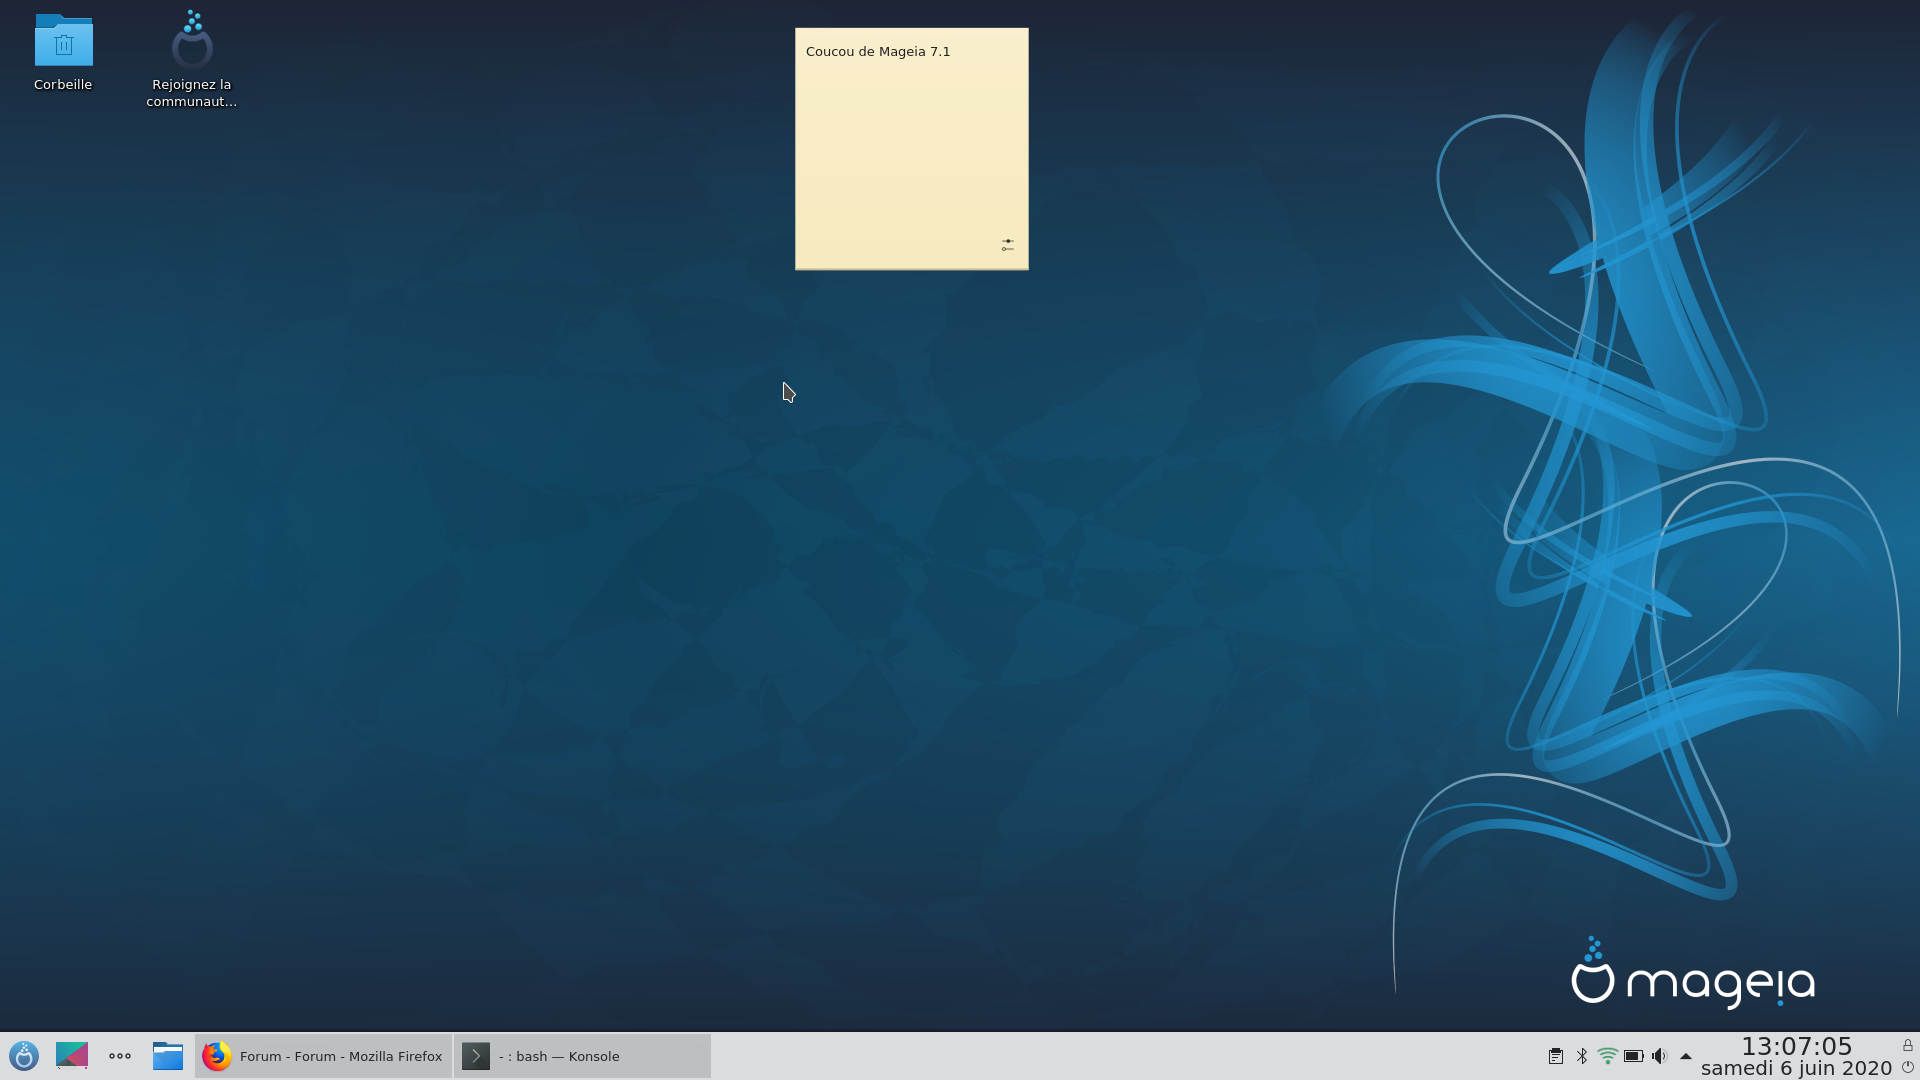Open the sticky note configure button
The image size is (1920, 1080).
pos(1008,245)
